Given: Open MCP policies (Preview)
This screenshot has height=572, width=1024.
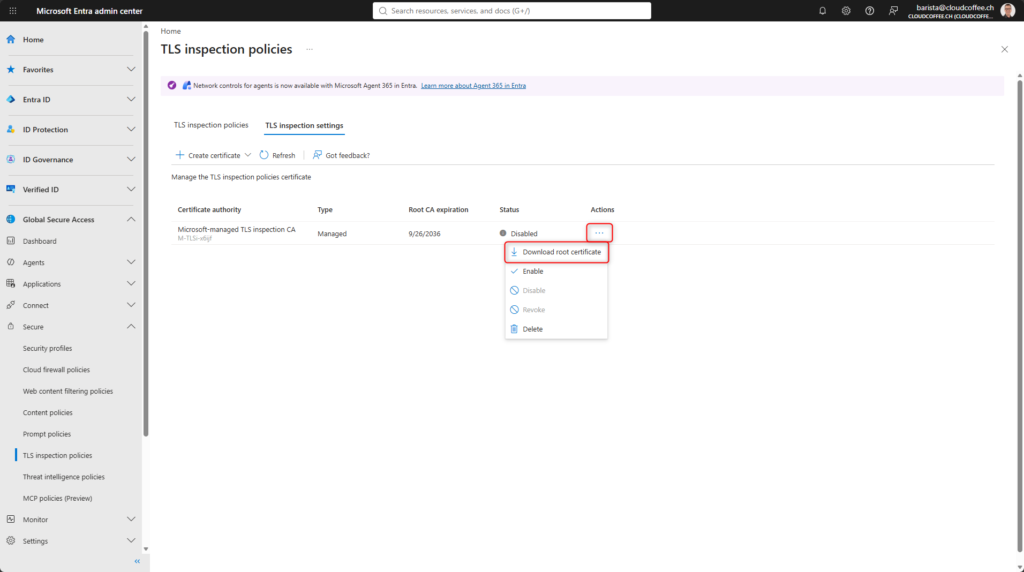Looking at the screenshot, I should [57, 498].
